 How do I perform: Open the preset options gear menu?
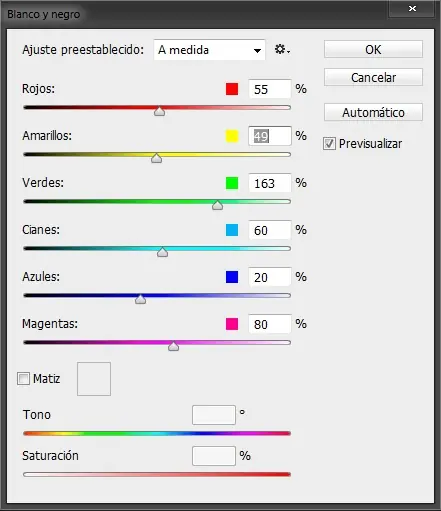coord(282,50)
